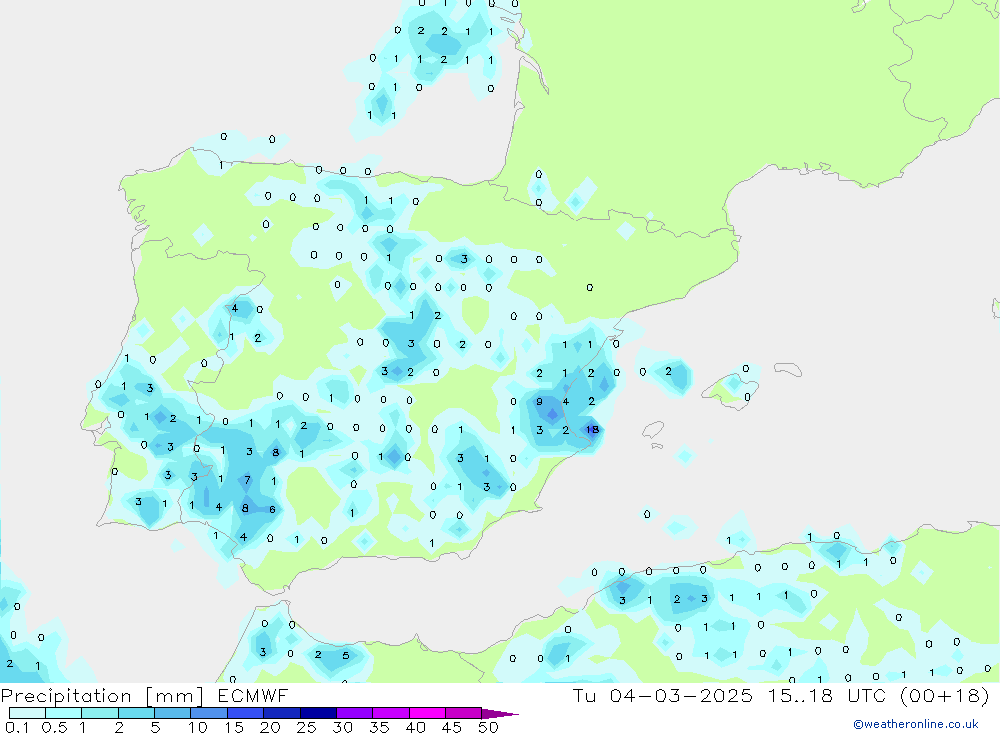Screen dimensions: 1000x733
Task: Click the '9' precipitation value on the map
Action: point(540,401)
